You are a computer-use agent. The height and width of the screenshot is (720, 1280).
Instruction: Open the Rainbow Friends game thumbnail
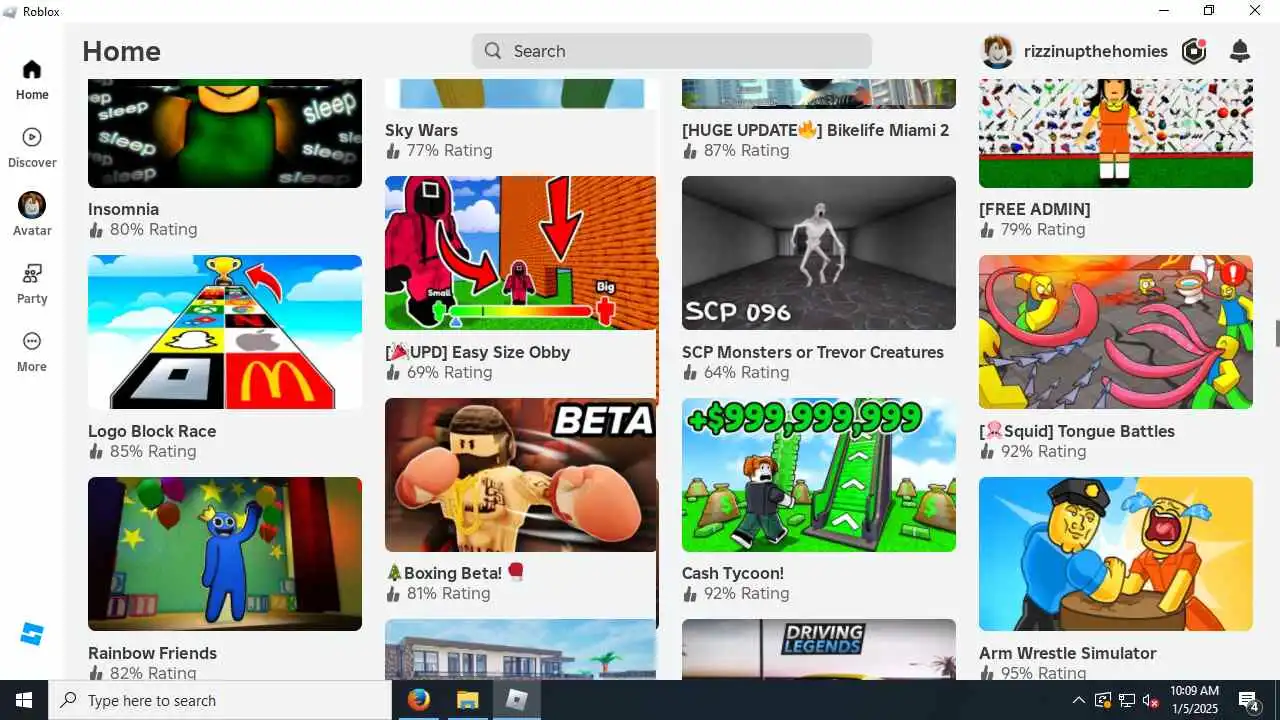[x=225, y=554]
